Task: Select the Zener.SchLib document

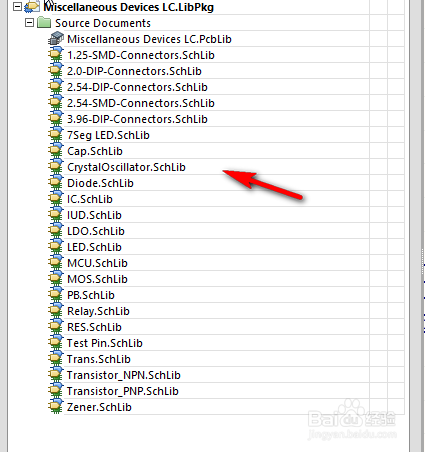Action: [x=99, y=407]
